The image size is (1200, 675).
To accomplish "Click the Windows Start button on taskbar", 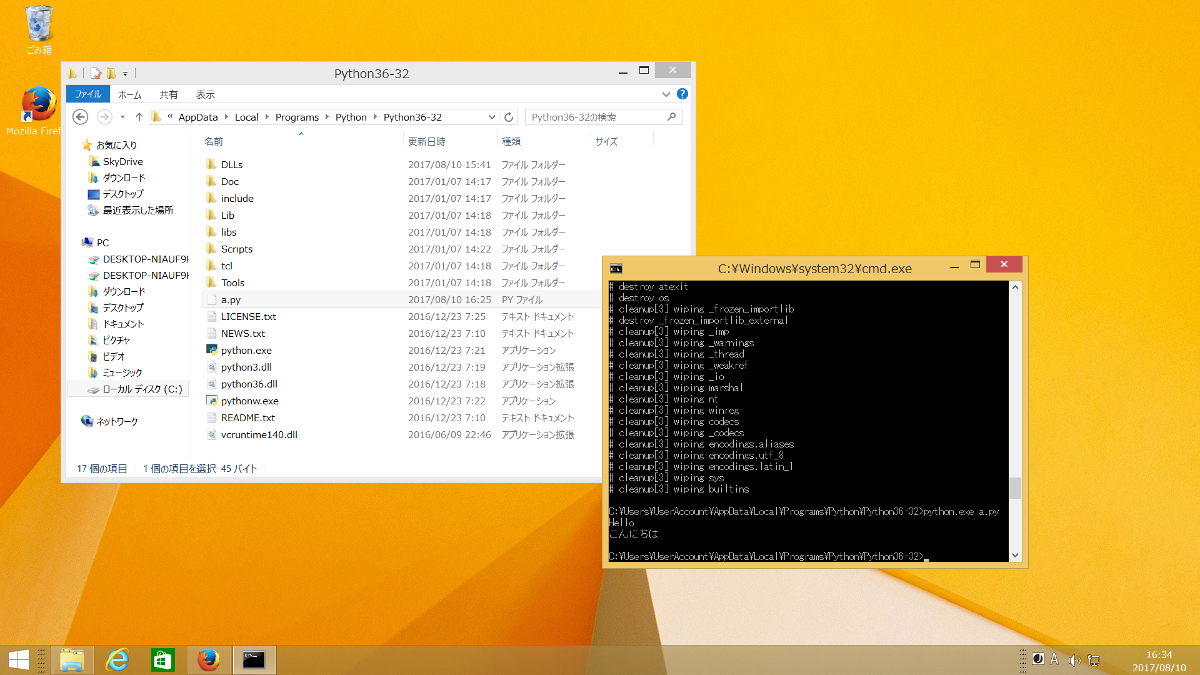I will pos(19,659).
